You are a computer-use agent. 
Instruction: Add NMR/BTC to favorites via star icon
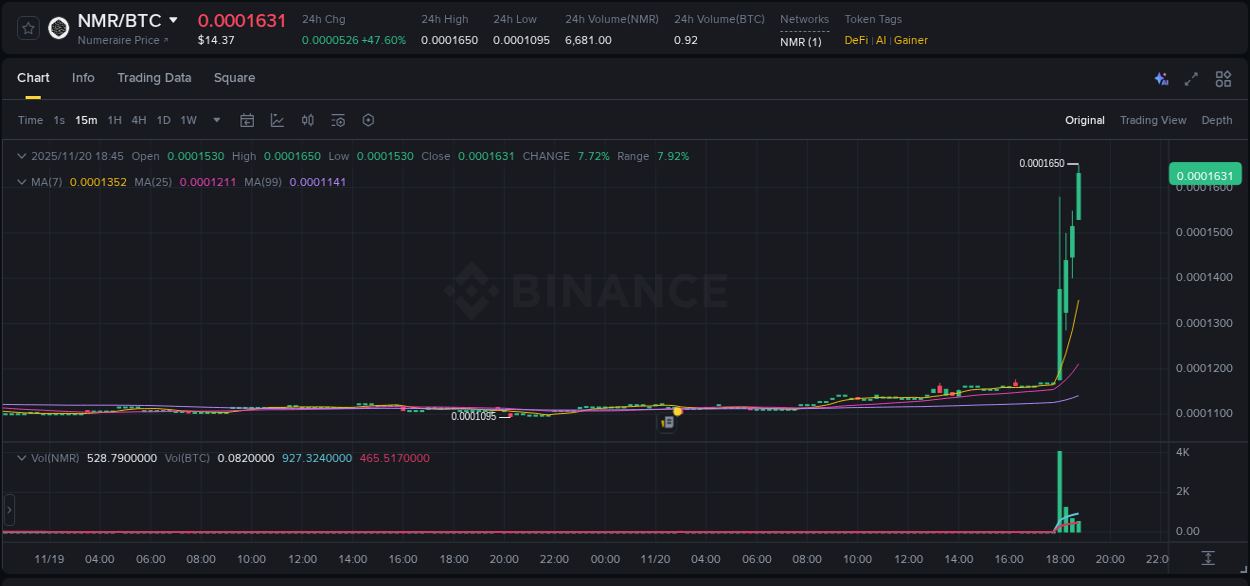[x=27, y=28]
